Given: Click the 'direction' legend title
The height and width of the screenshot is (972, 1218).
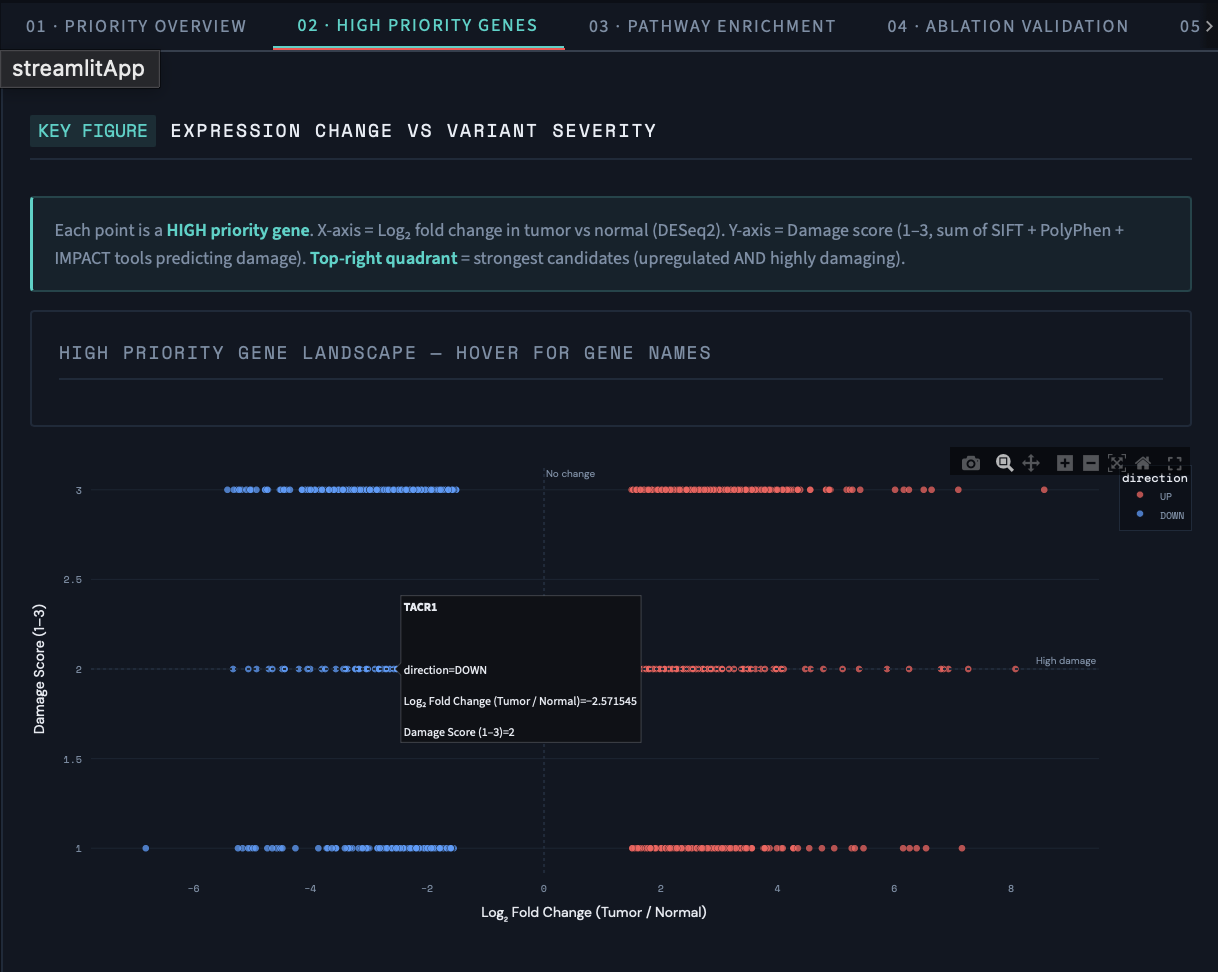Looking at the screenshot, I should (1154, 479).
